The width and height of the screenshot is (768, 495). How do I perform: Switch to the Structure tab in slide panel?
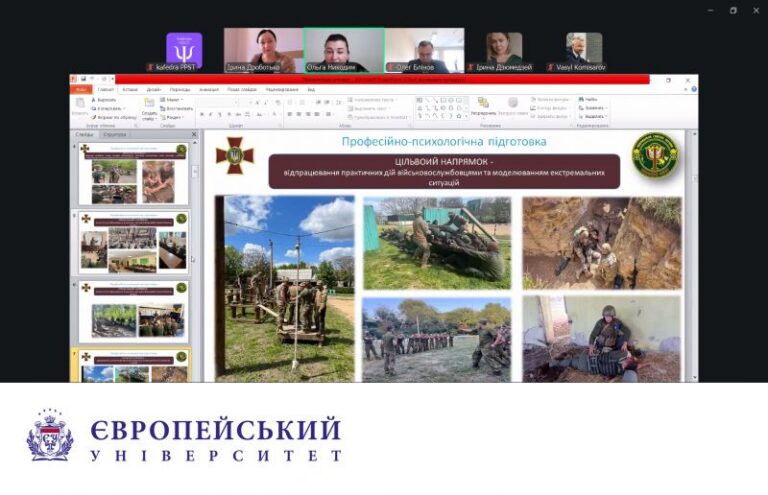(x=115, y=134)
